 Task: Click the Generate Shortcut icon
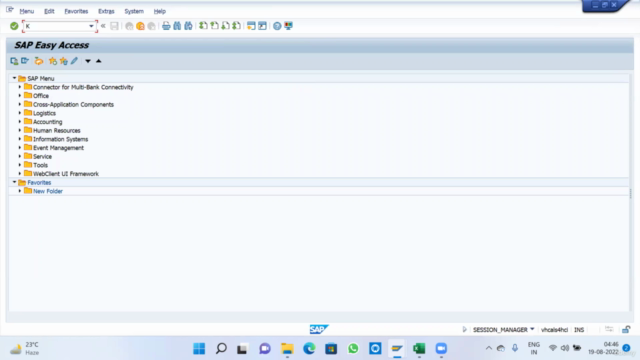click(x=262, y=26)
